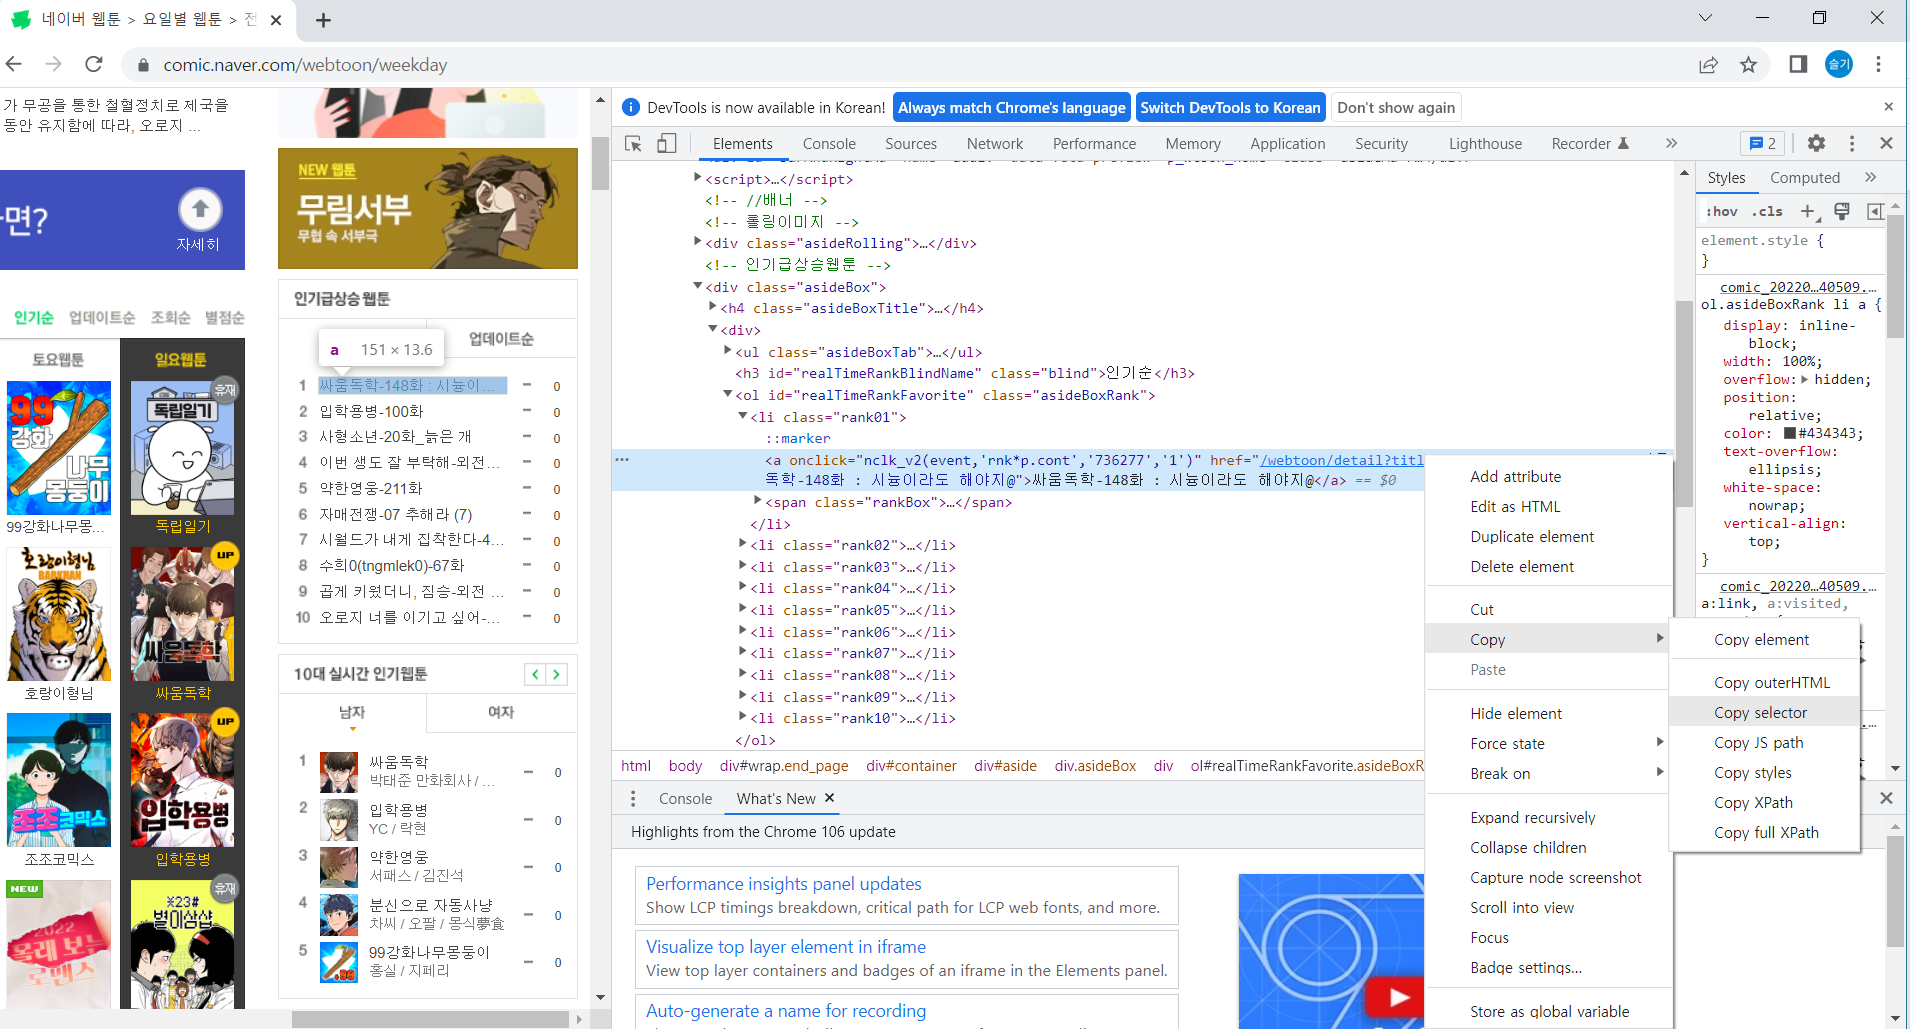
Task: Toggle device toolbar icon in DevTools
Action: click(666, 144)
